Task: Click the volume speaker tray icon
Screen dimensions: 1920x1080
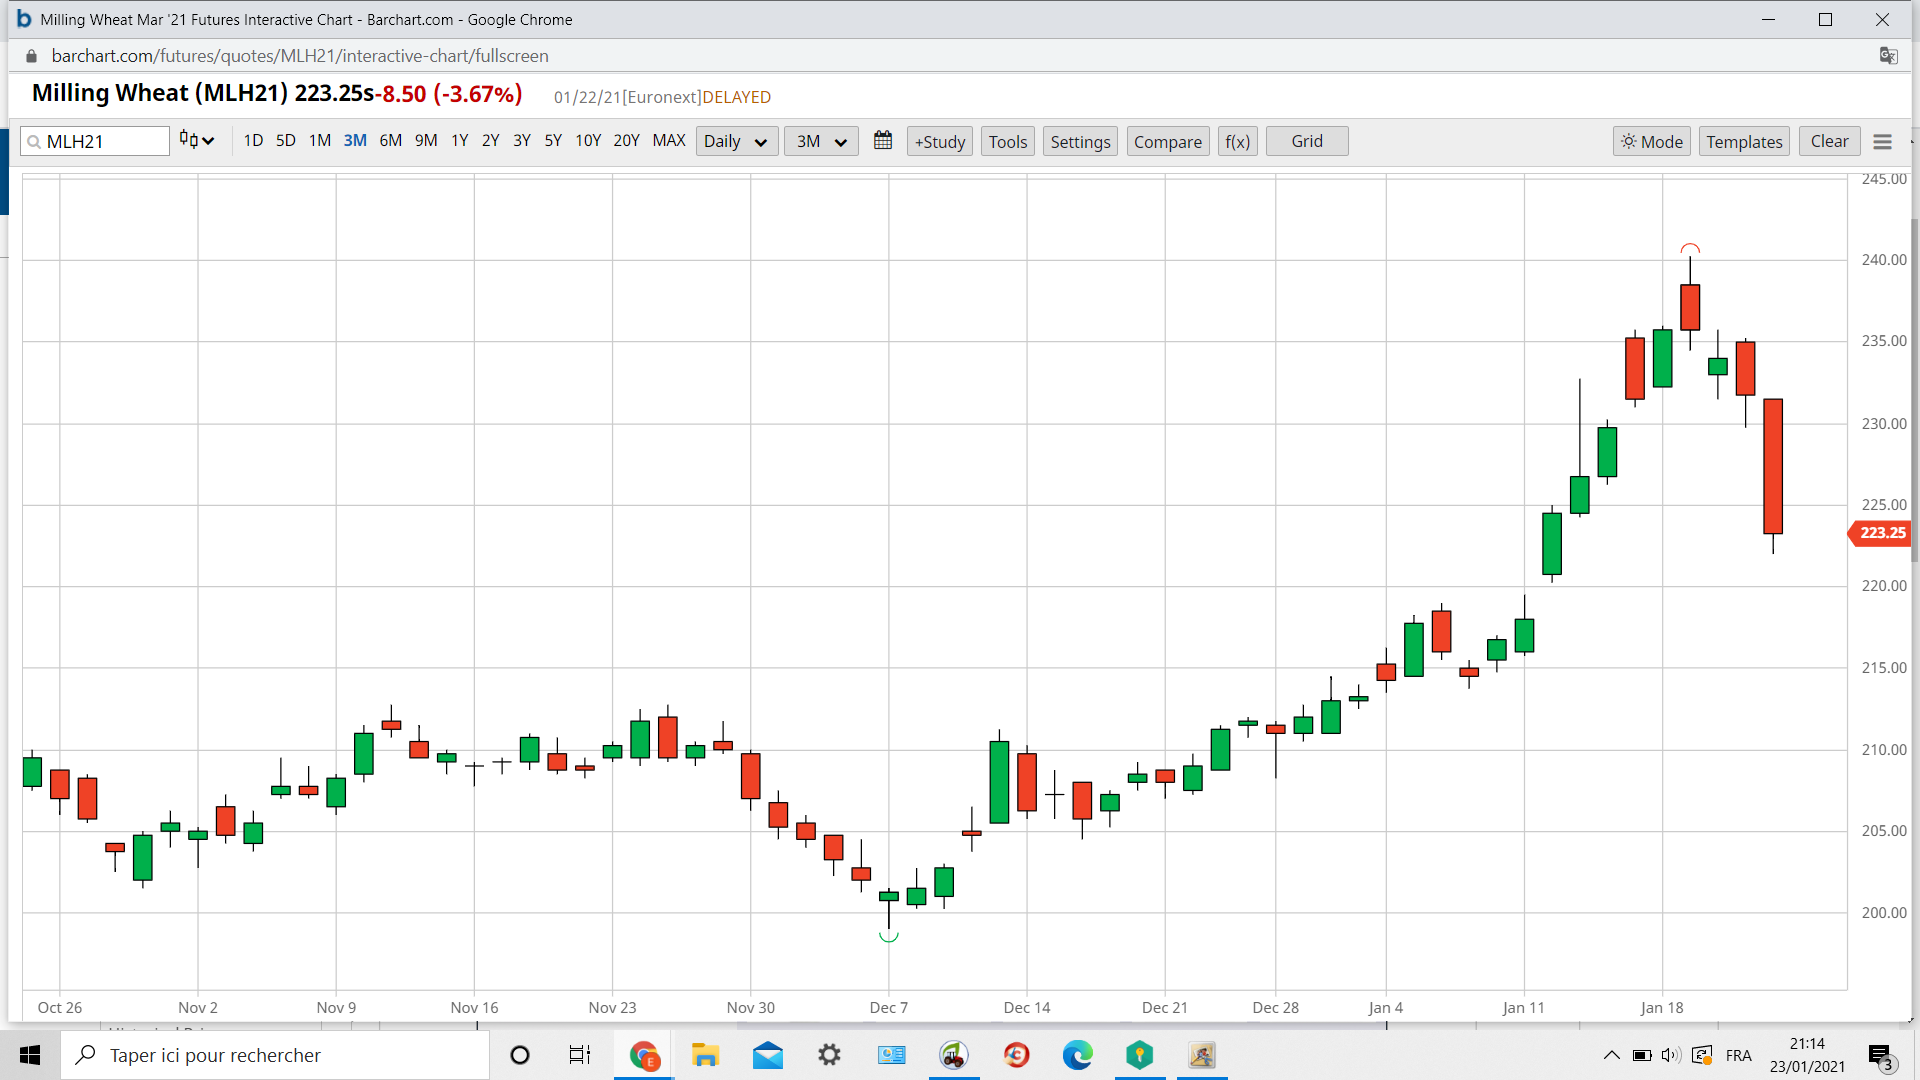Action: [1671, 1055]
